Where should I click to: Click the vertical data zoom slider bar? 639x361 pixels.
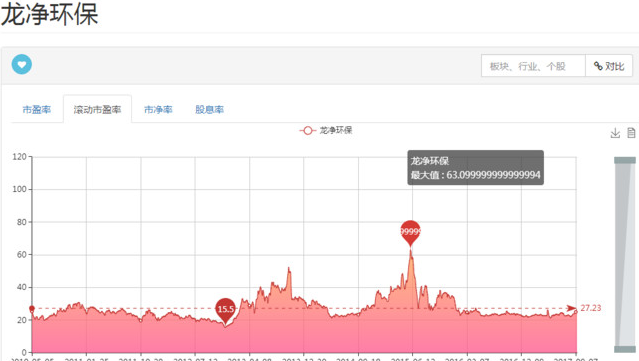coord(625,255)
